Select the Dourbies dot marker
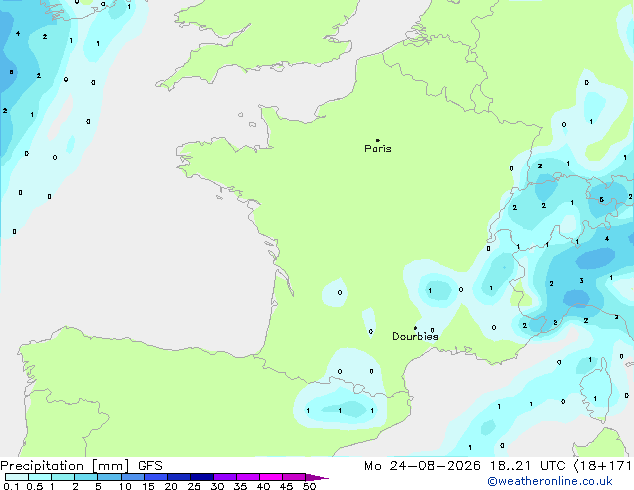The image size is (634, 490). coord(415,328)
